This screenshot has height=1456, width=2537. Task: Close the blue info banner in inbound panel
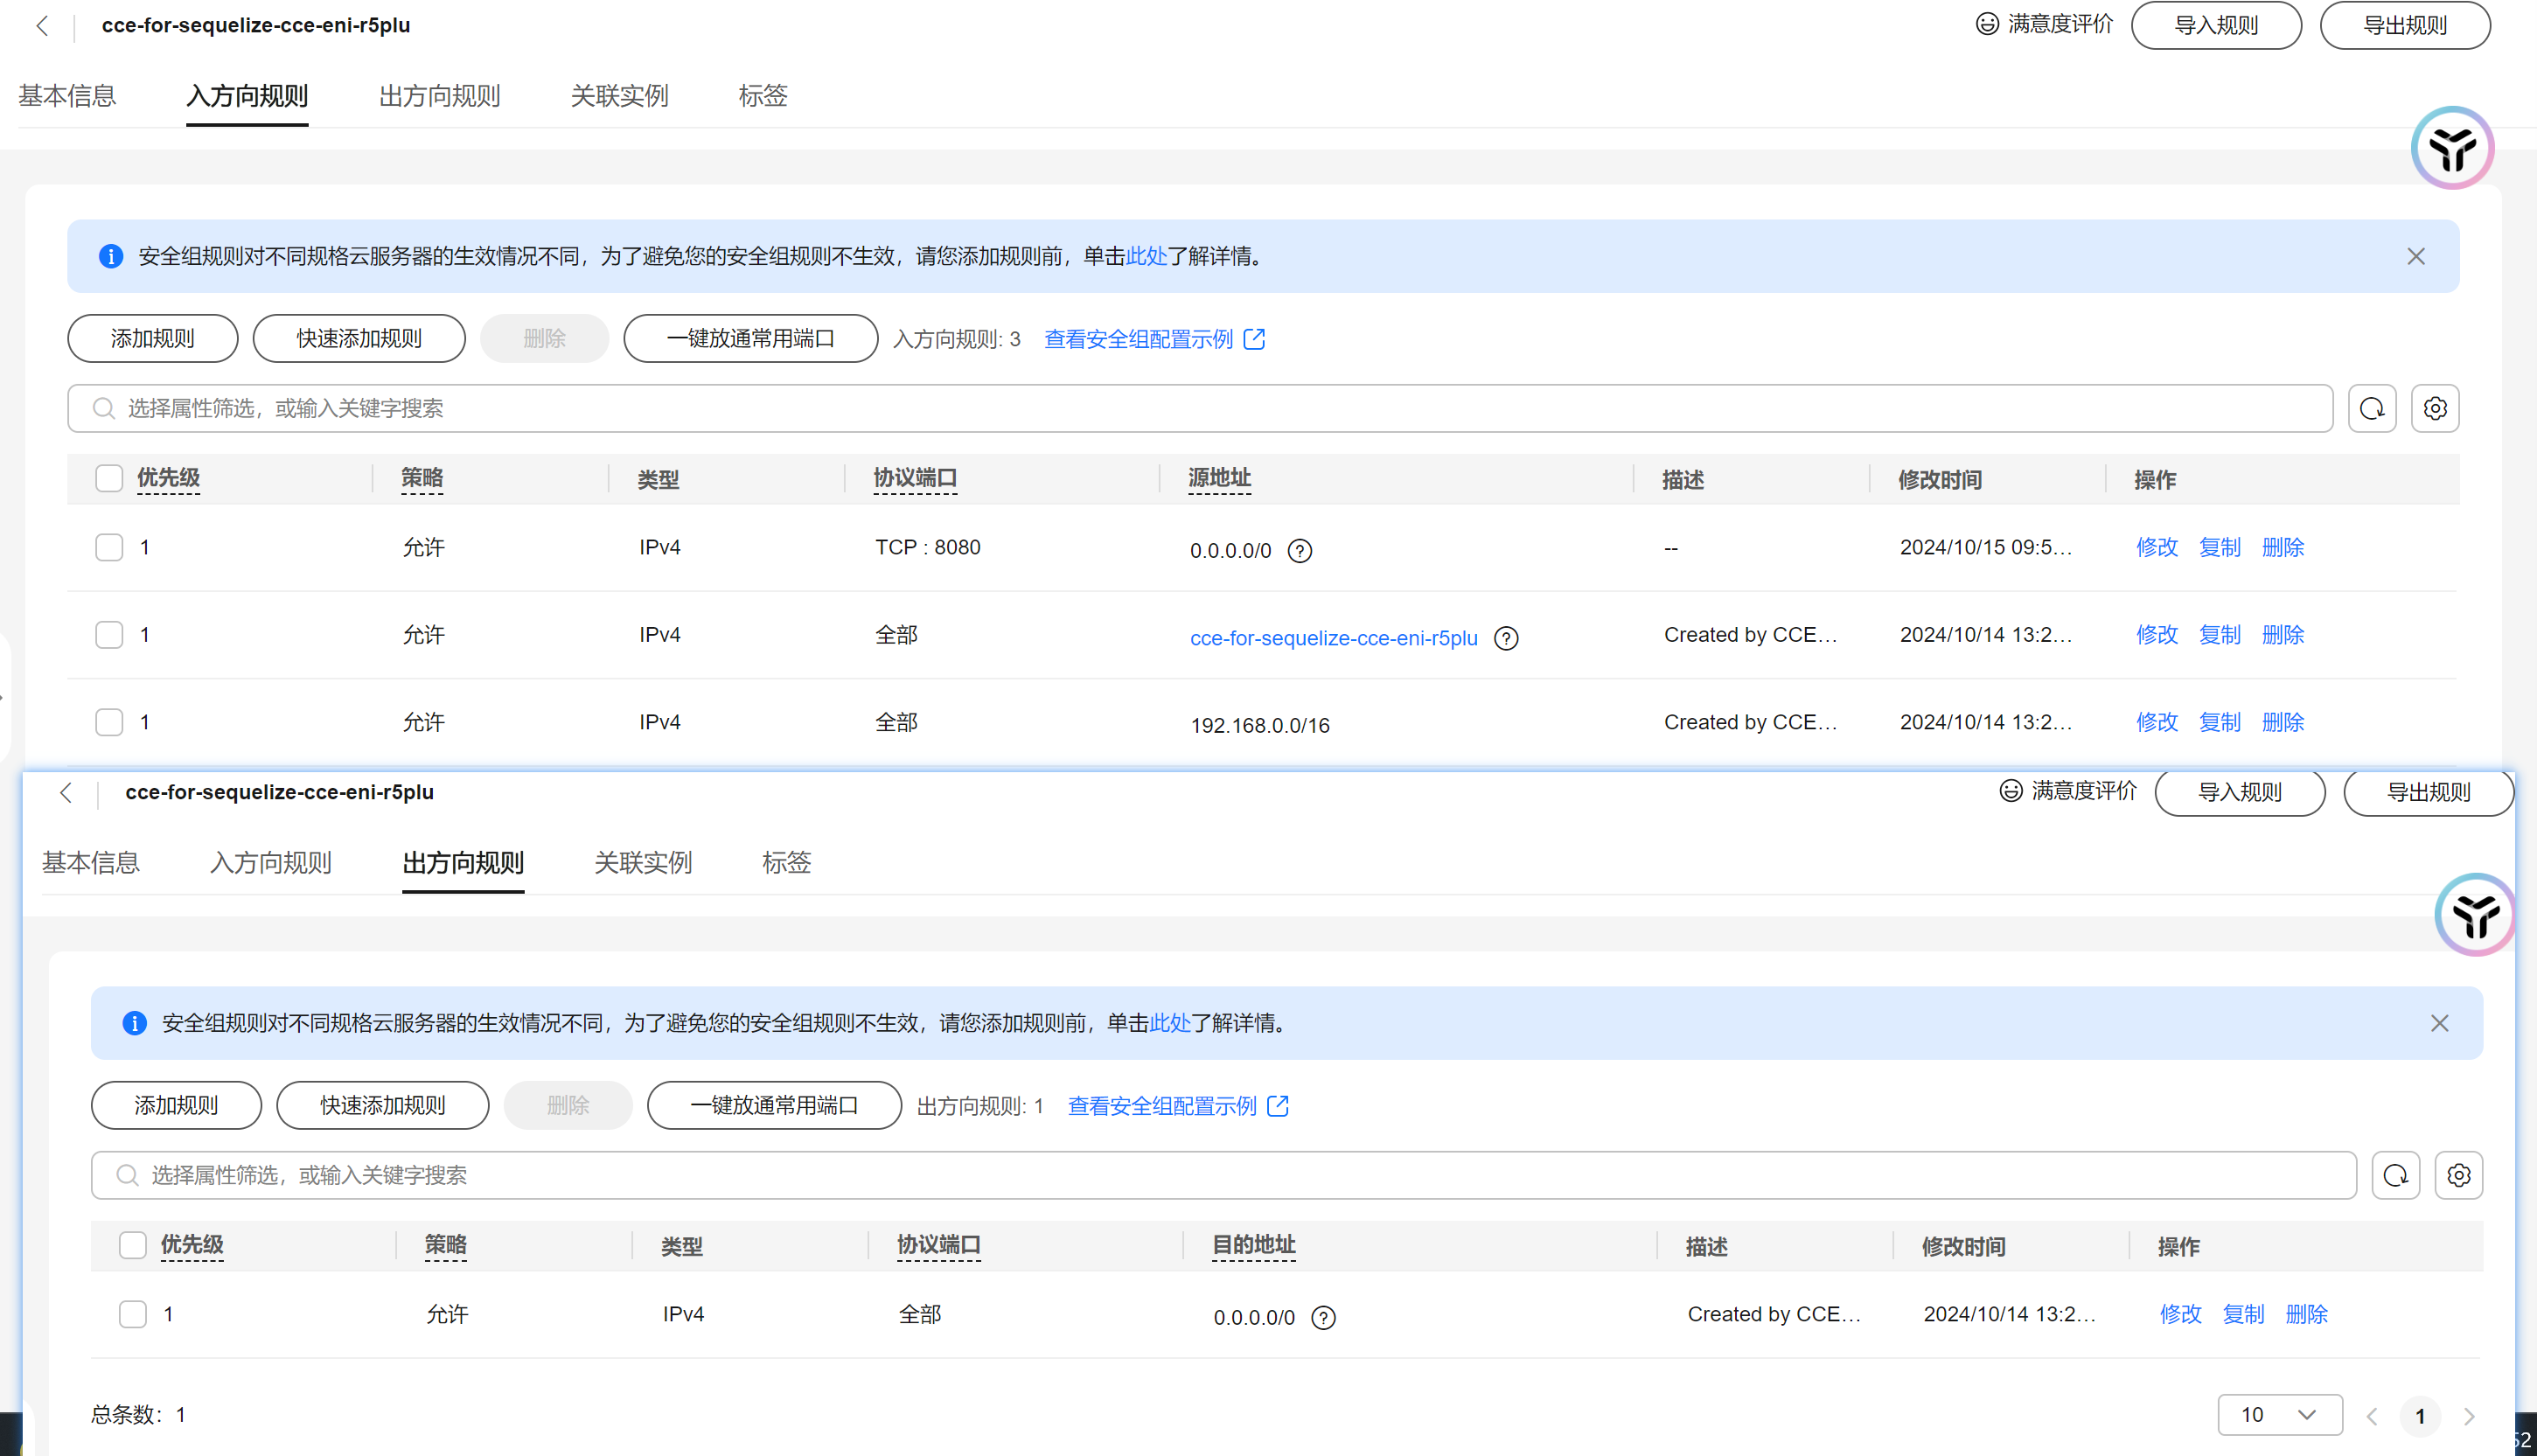(2415, 257)
